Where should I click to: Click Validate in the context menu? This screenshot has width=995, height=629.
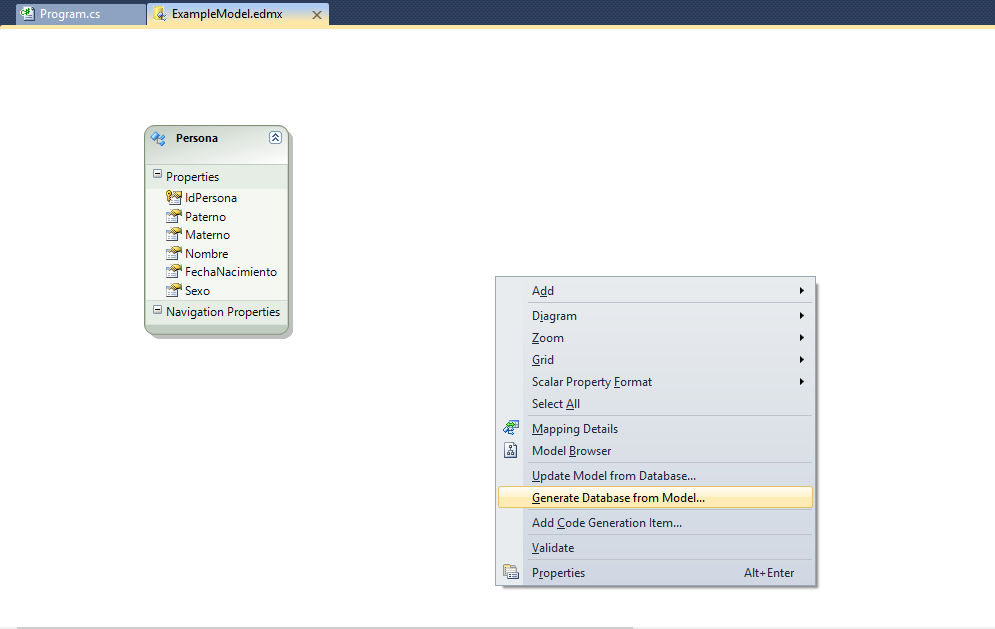click(553, 548)
